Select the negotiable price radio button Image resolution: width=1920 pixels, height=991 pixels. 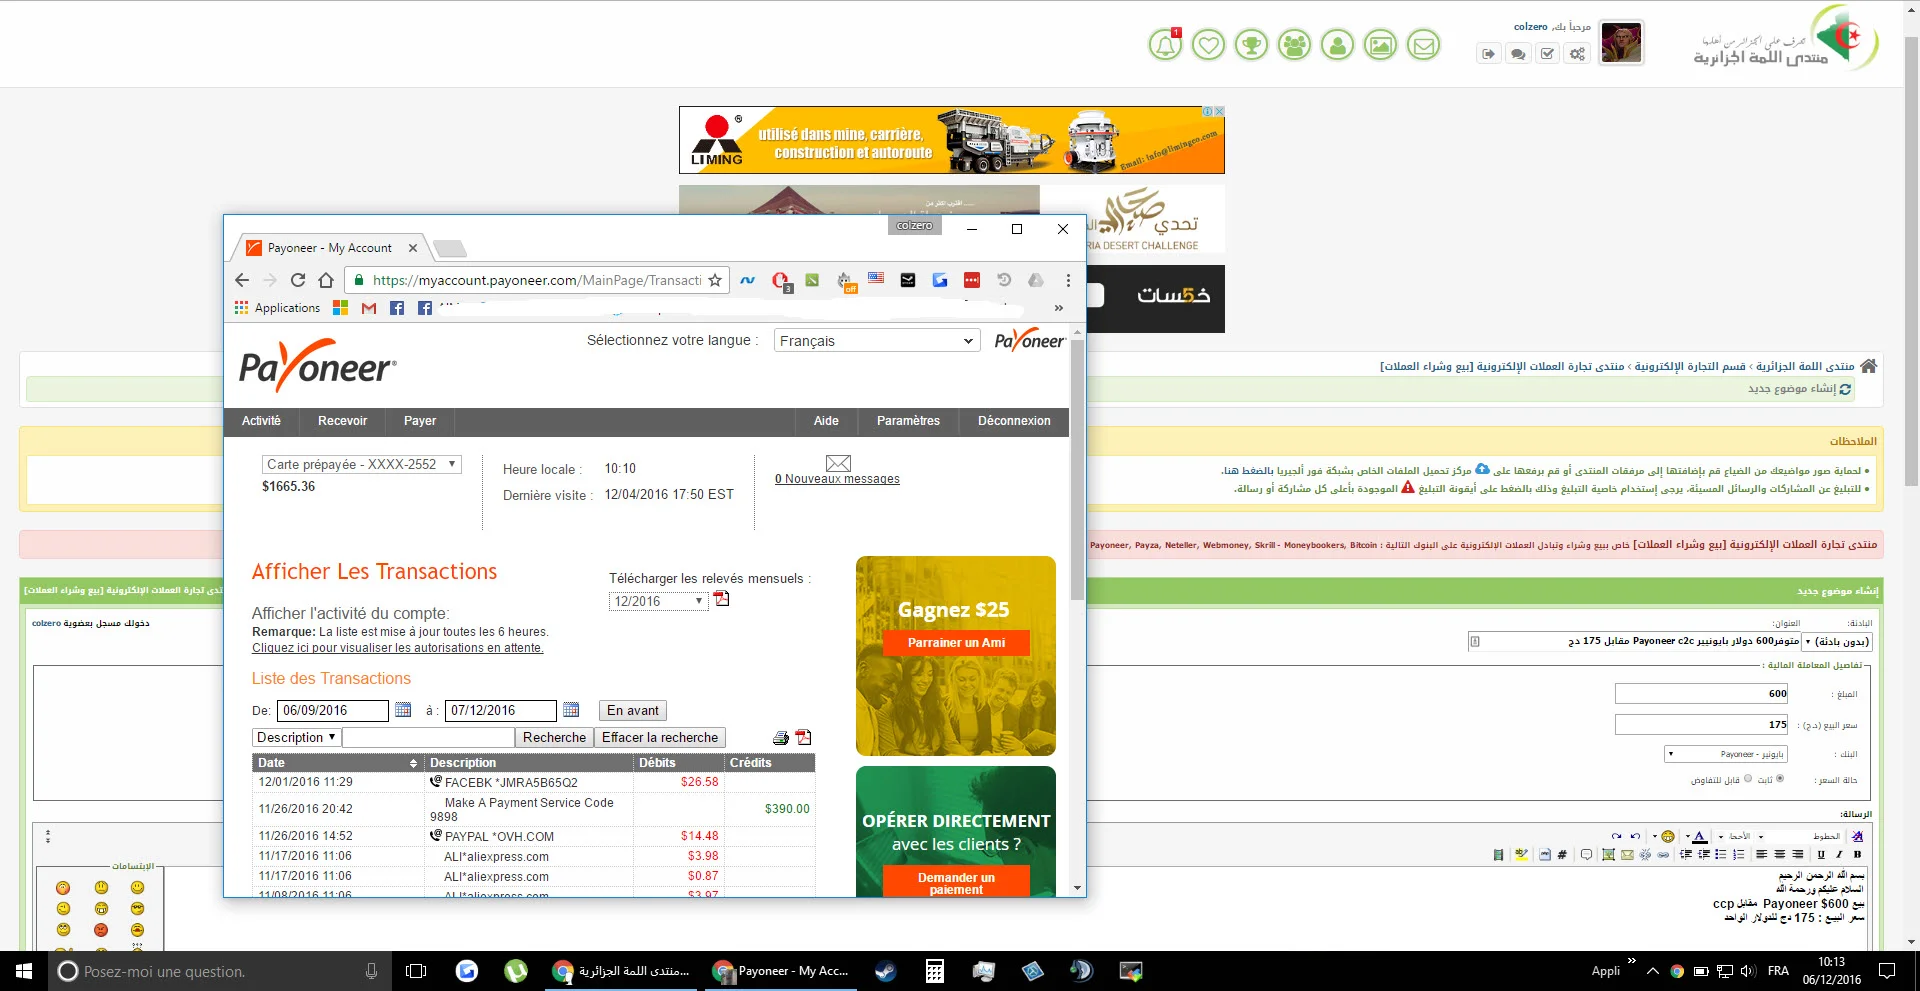pos(1748,779)
